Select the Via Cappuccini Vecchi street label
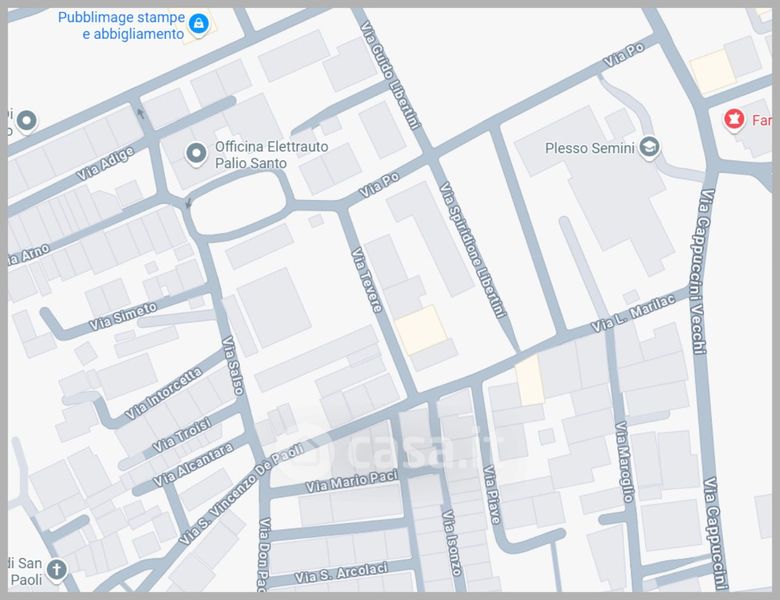Viewport: 780px width, 600px height. [703, 270]
